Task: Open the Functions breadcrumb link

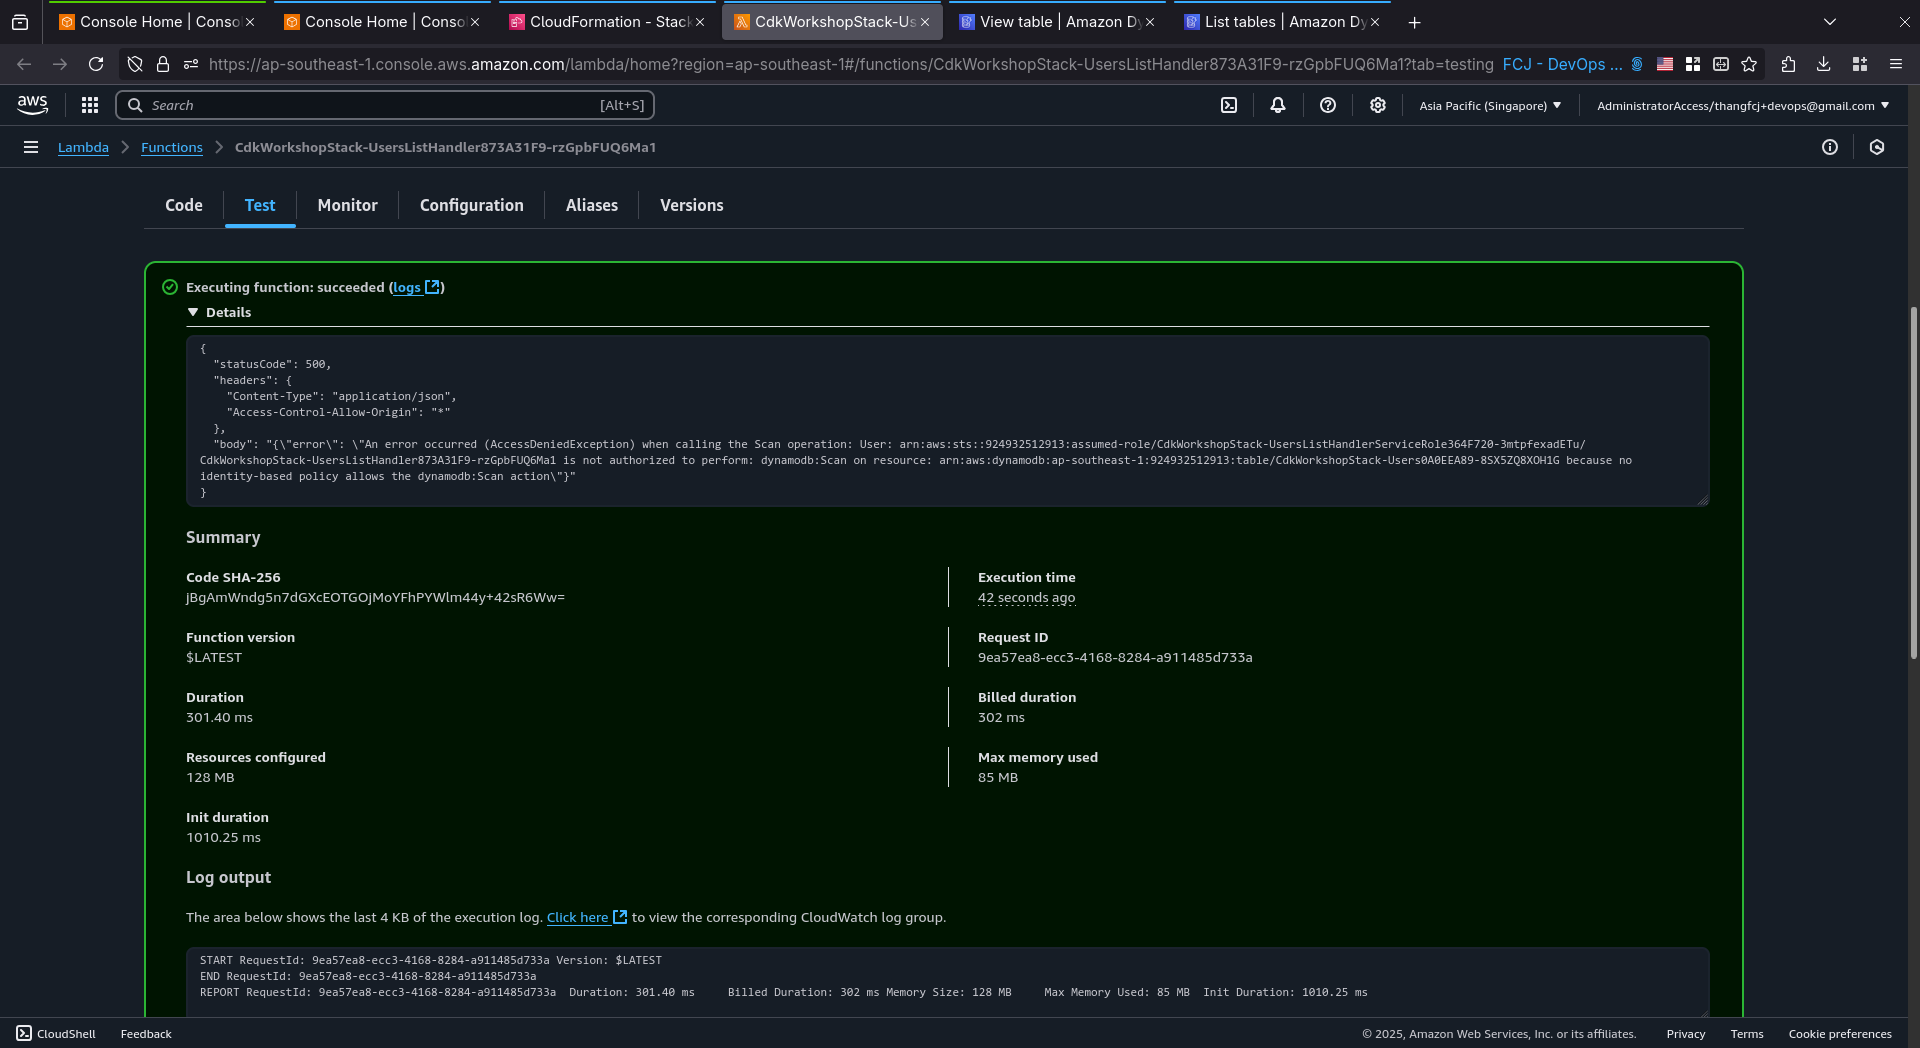Action: coord(172,147)
